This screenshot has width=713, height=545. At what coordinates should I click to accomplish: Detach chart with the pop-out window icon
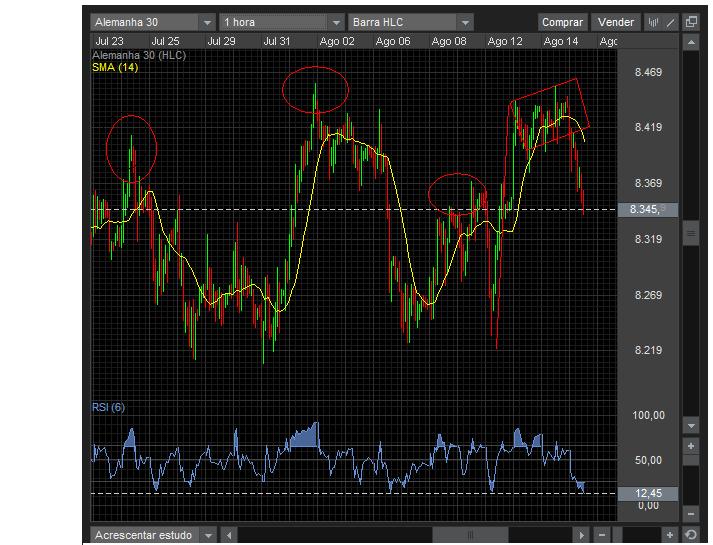(691, 22)
